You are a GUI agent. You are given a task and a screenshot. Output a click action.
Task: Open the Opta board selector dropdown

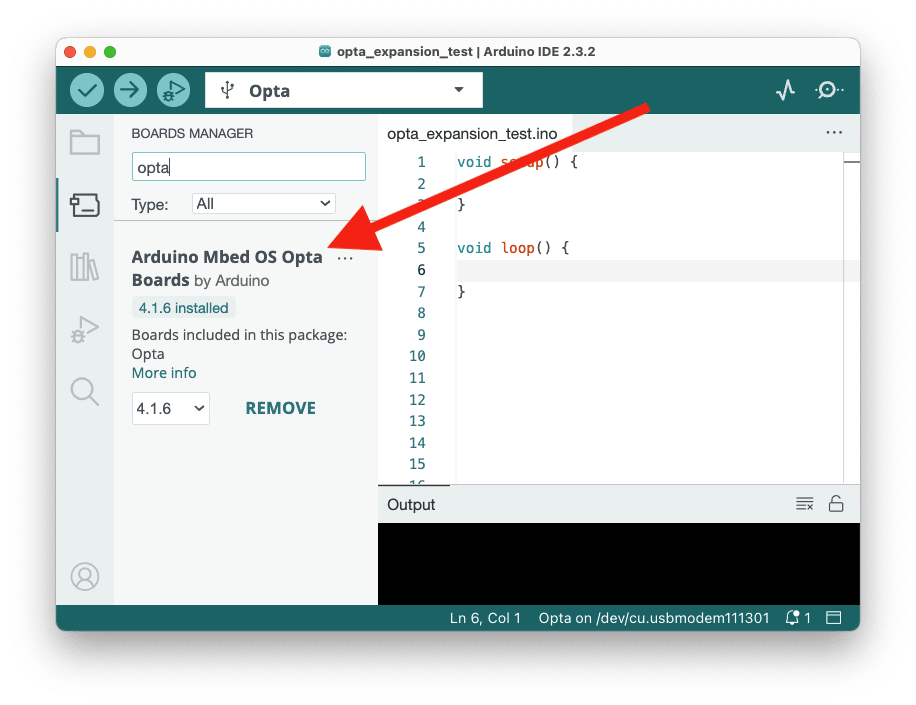coord(344,90)
